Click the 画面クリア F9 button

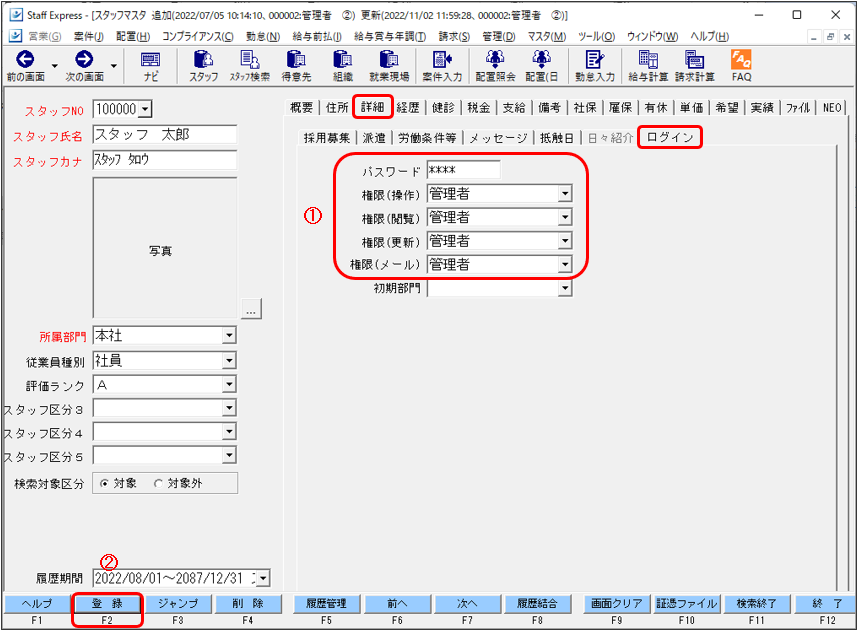coord(616,604)
